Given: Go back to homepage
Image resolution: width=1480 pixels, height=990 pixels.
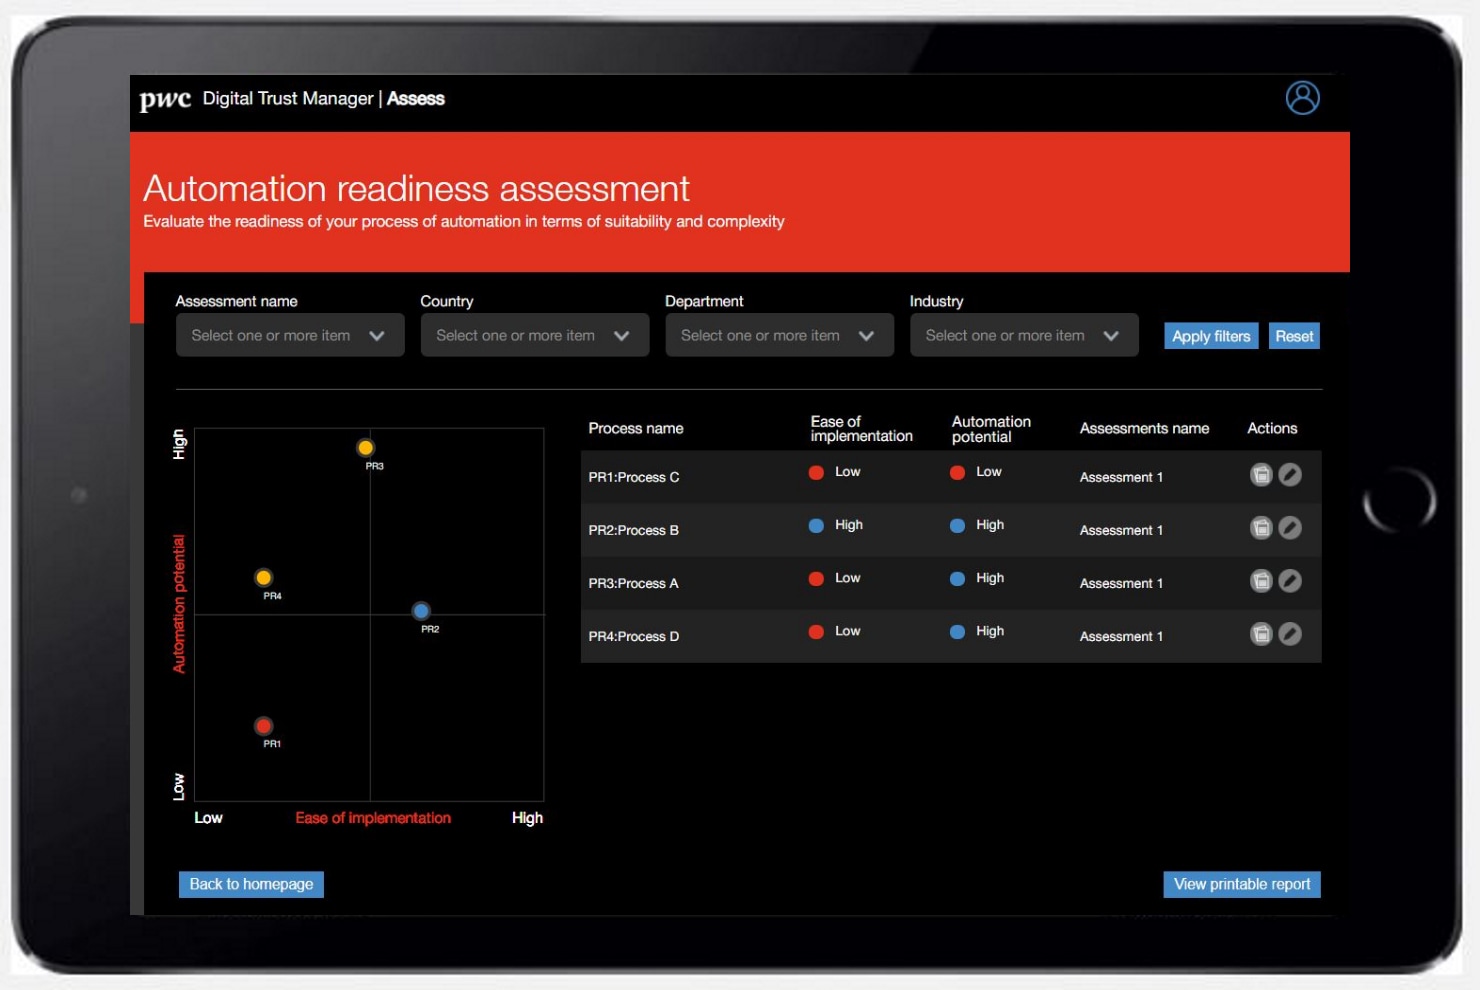Looking at the screenshot, I should click(x=251, y=884).
